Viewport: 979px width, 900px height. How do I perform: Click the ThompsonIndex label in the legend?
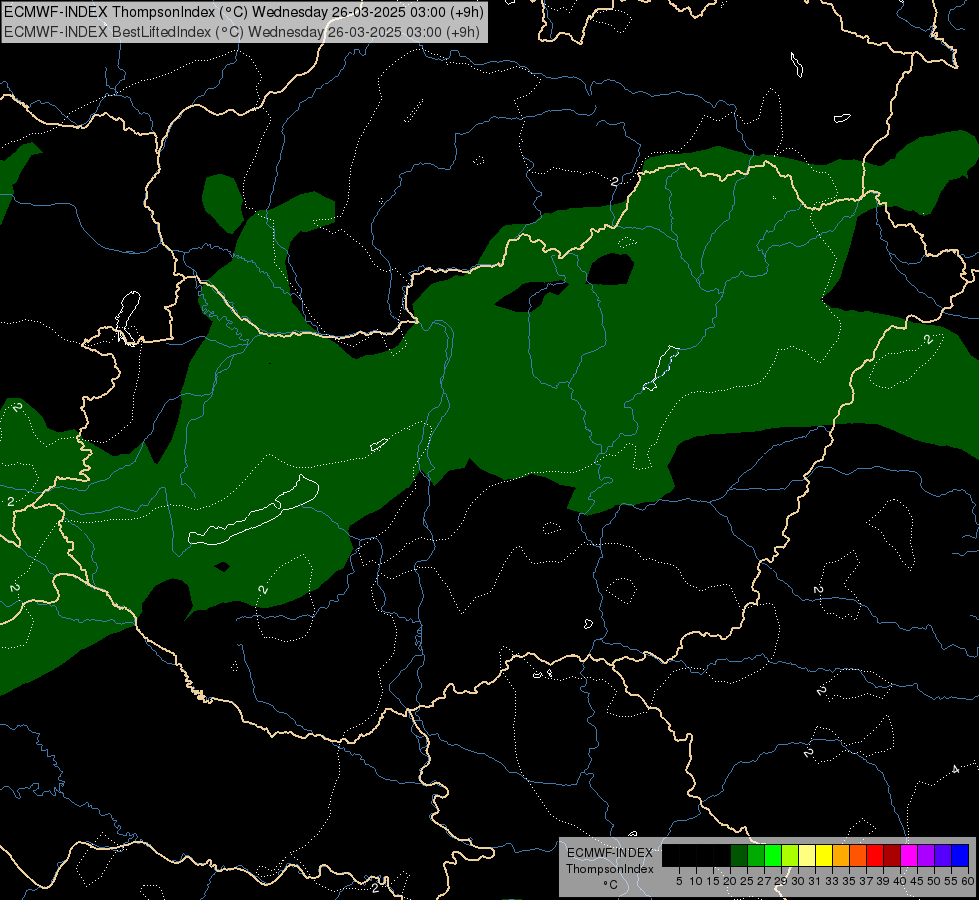(610, 869)
